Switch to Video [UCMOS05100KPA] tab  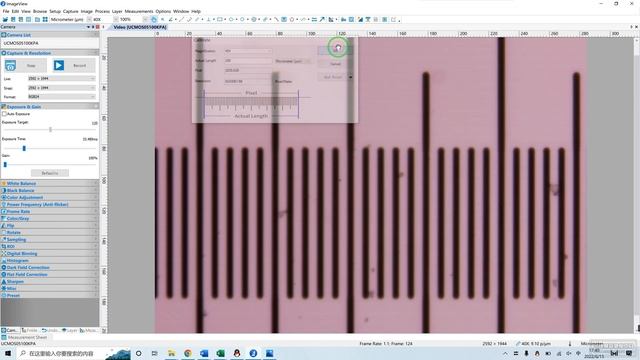tap(140, 27)
